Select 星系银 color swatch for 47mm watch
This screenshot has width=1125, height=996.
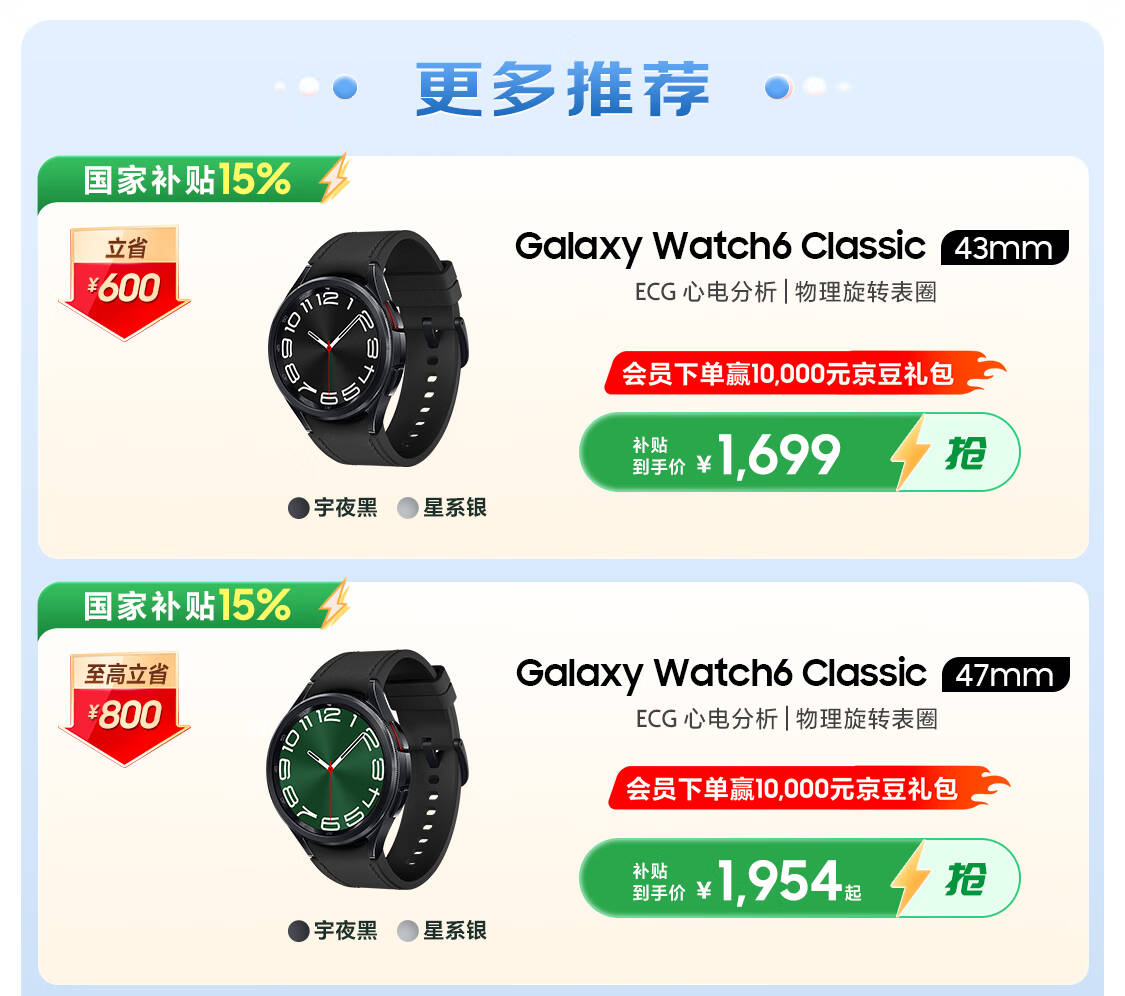click(x=442, y=931)
